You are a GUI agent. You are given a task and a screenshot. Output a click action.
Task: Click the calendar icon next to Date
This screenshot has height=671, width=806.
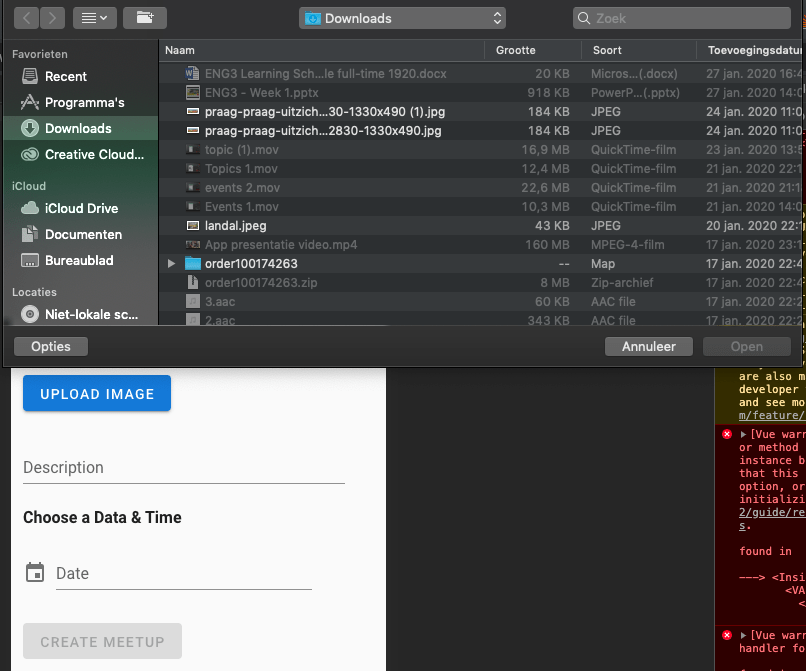[x=35, y=573]
